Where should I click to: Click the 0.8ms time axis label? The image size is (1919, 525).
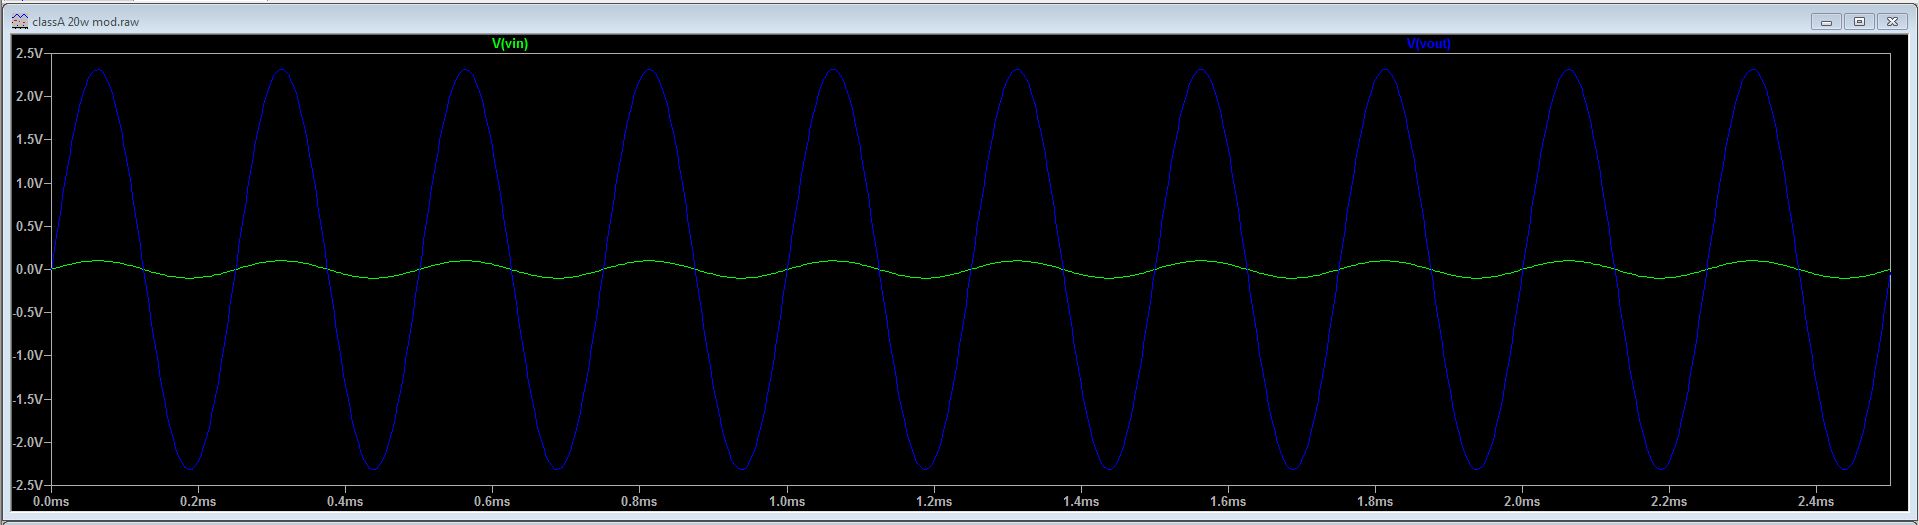pos(639,501)
